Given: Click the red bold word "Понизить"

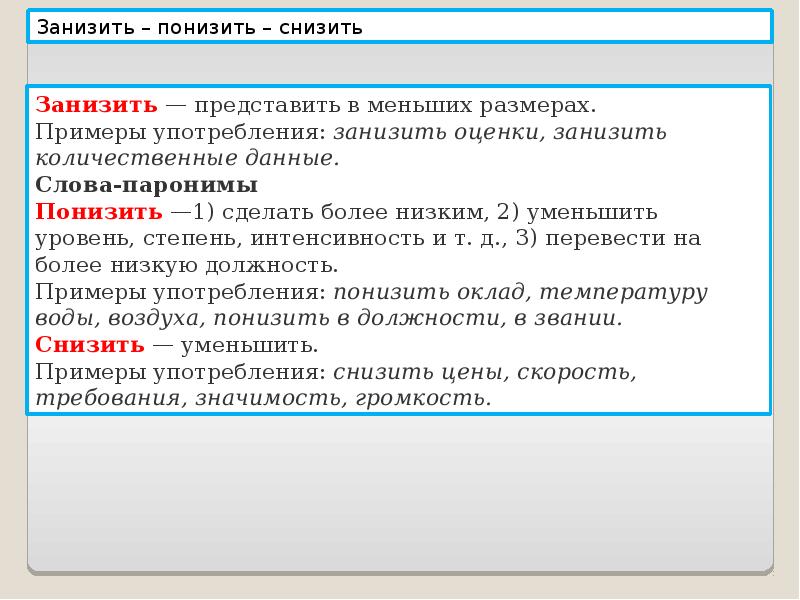Looking at the screenshot, I should tap(98, 212).
